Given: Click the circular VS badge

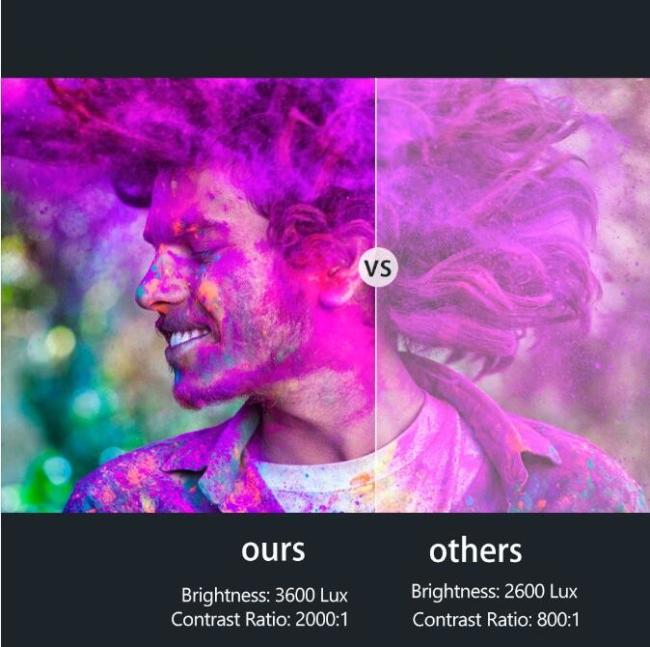Looking at the screenshot, I should click(x=378, y=267).
